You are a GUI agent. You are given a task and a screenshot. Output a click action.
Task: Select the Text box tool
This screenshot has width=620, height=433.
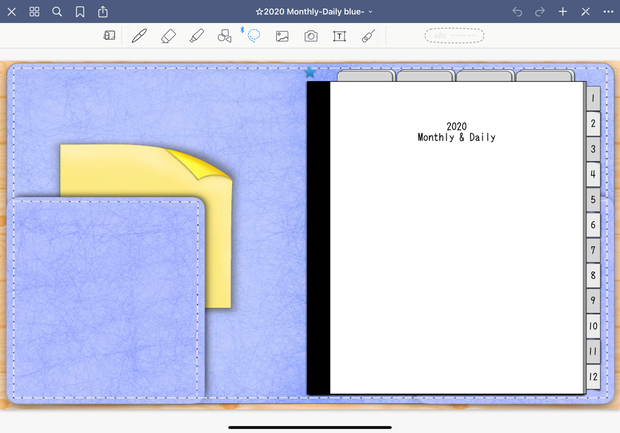coord(339,36)
